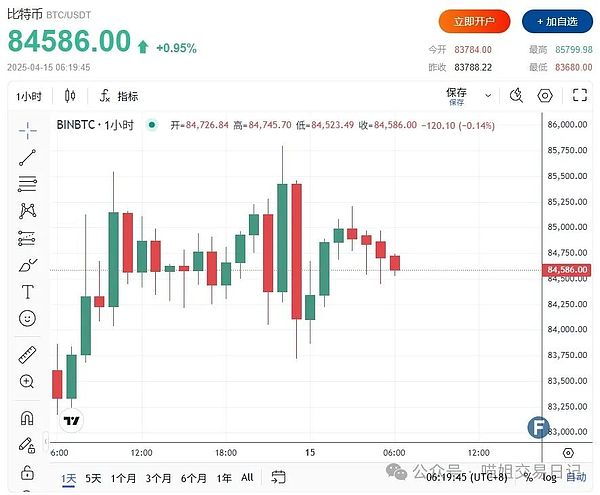Select the brush drawing tool
Screen dimensions: 600x495
(x=27, y=265)
